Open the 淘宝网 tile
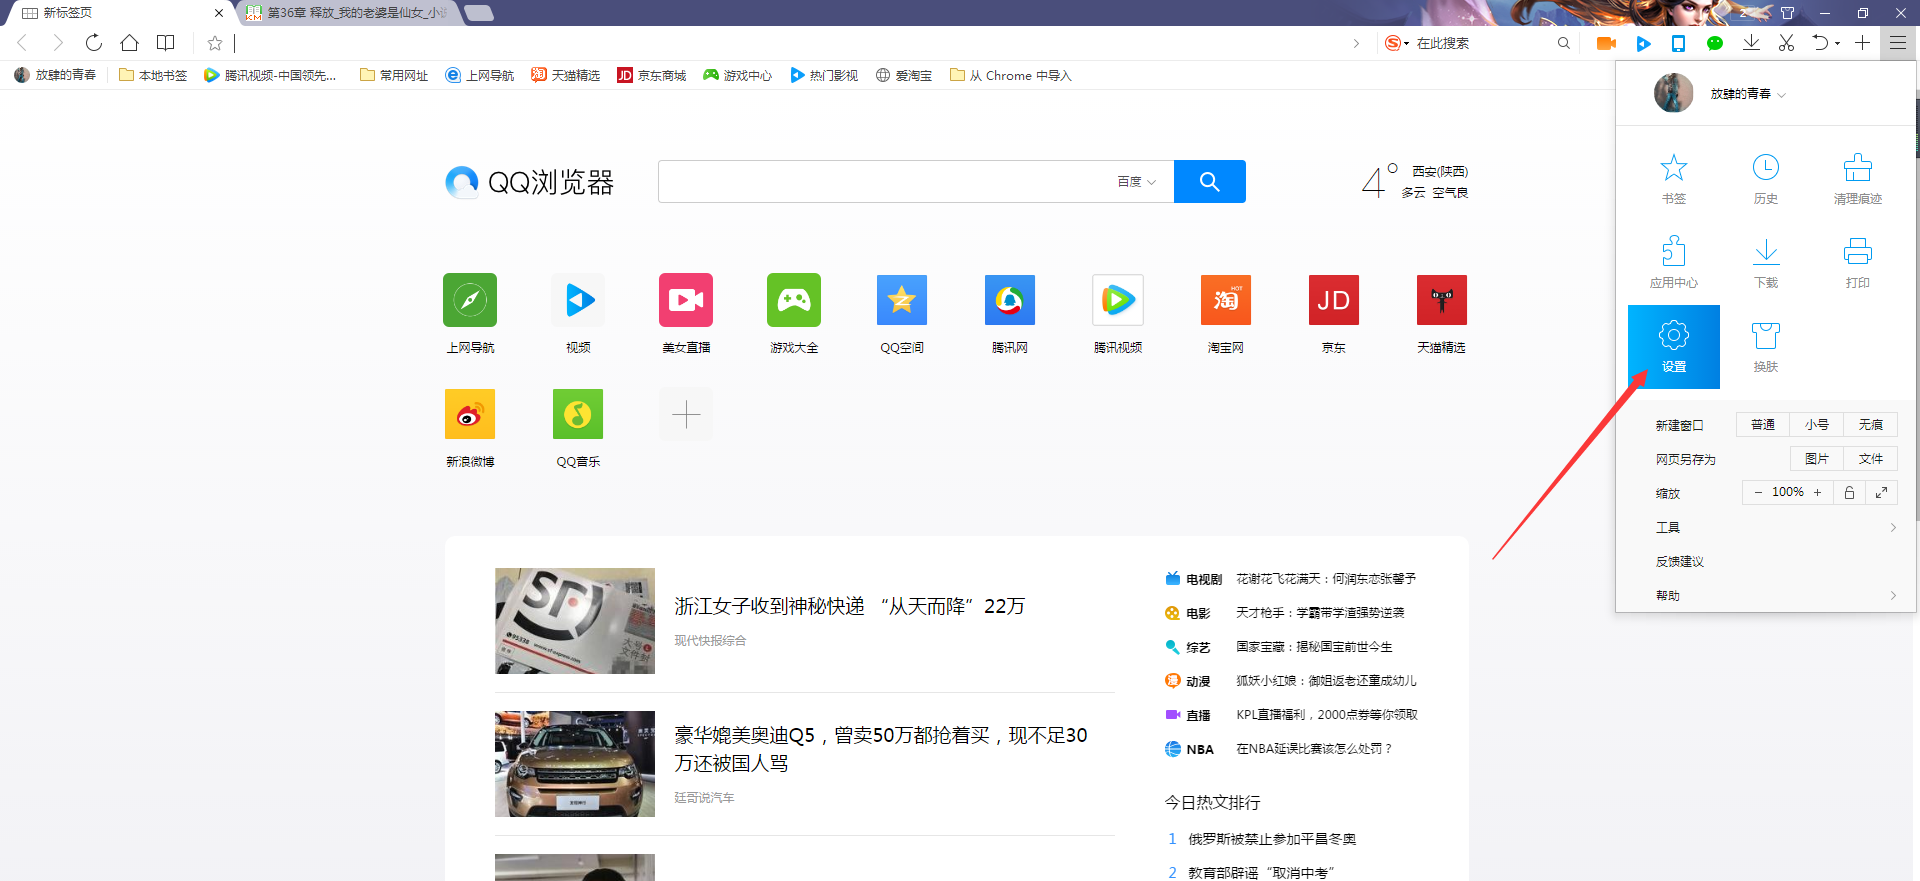Screen dimensions: 1920x881 pyautogui.click(x=1226, y=300)
